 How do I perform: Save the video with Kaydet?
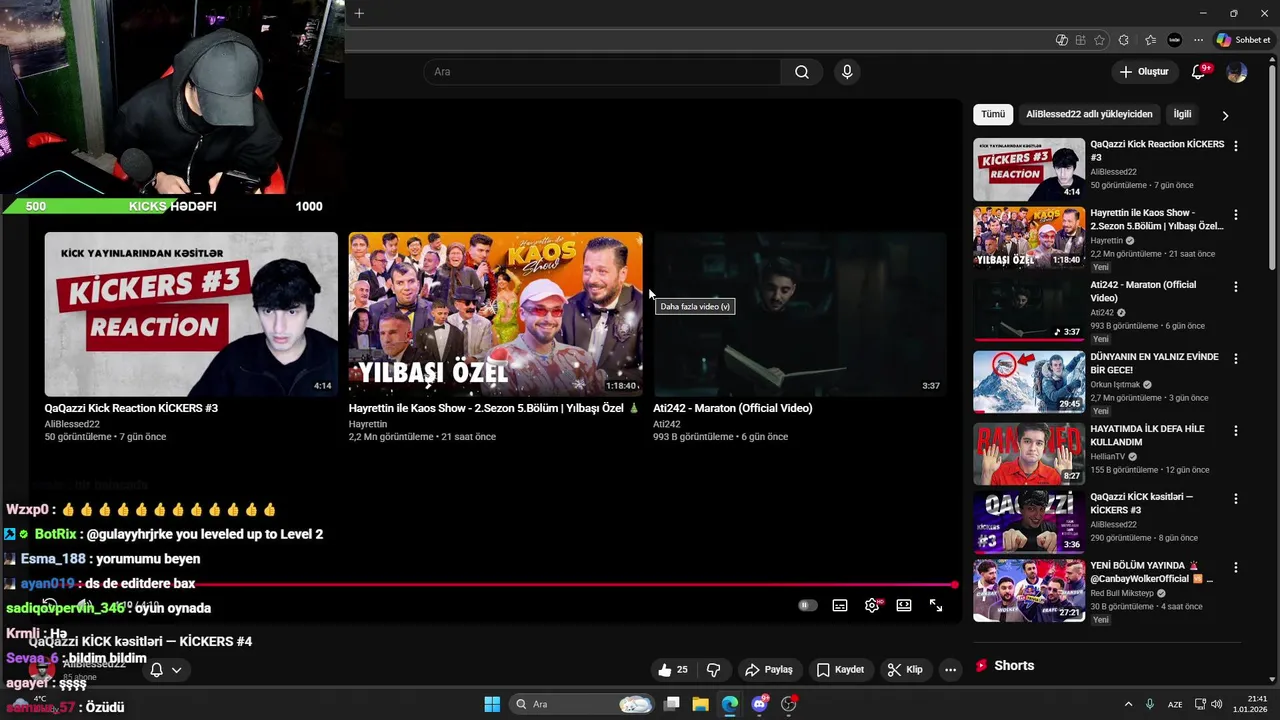tap(840, 670)
